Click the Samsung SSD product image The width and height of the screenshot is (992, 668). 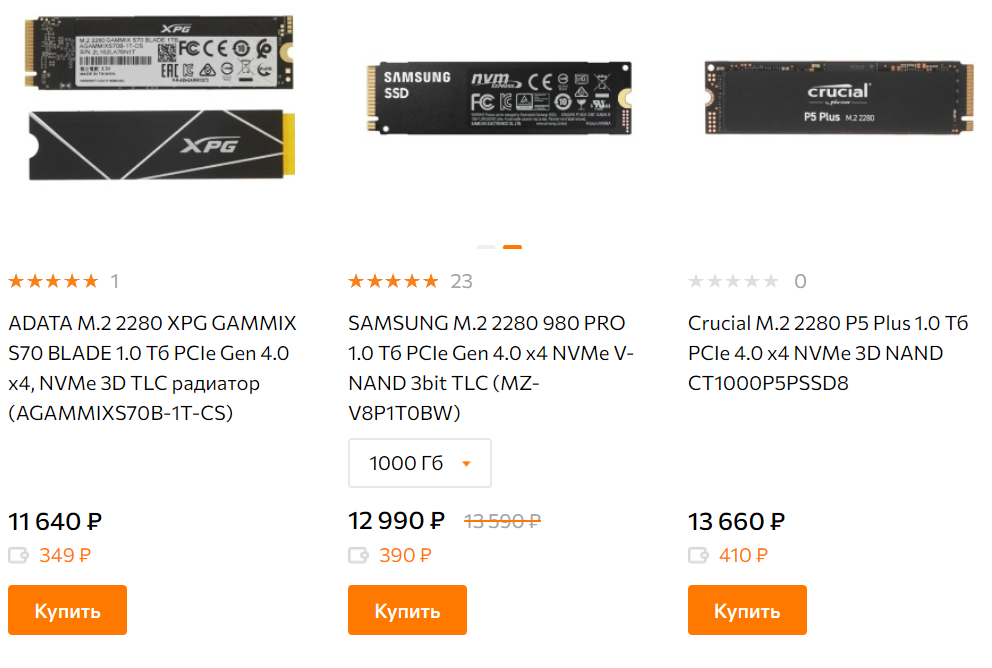click(499, 97)
